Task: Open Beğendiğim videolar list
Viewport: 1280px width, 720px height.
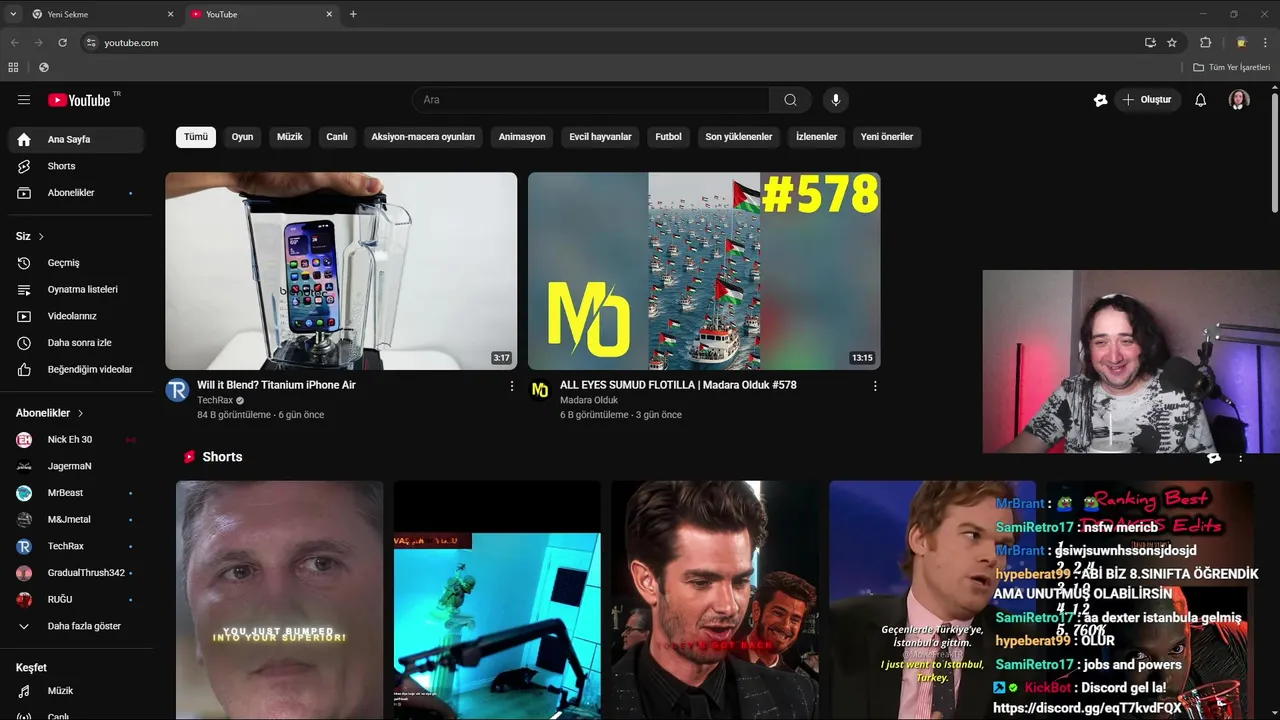Action: tap(76, 369)
